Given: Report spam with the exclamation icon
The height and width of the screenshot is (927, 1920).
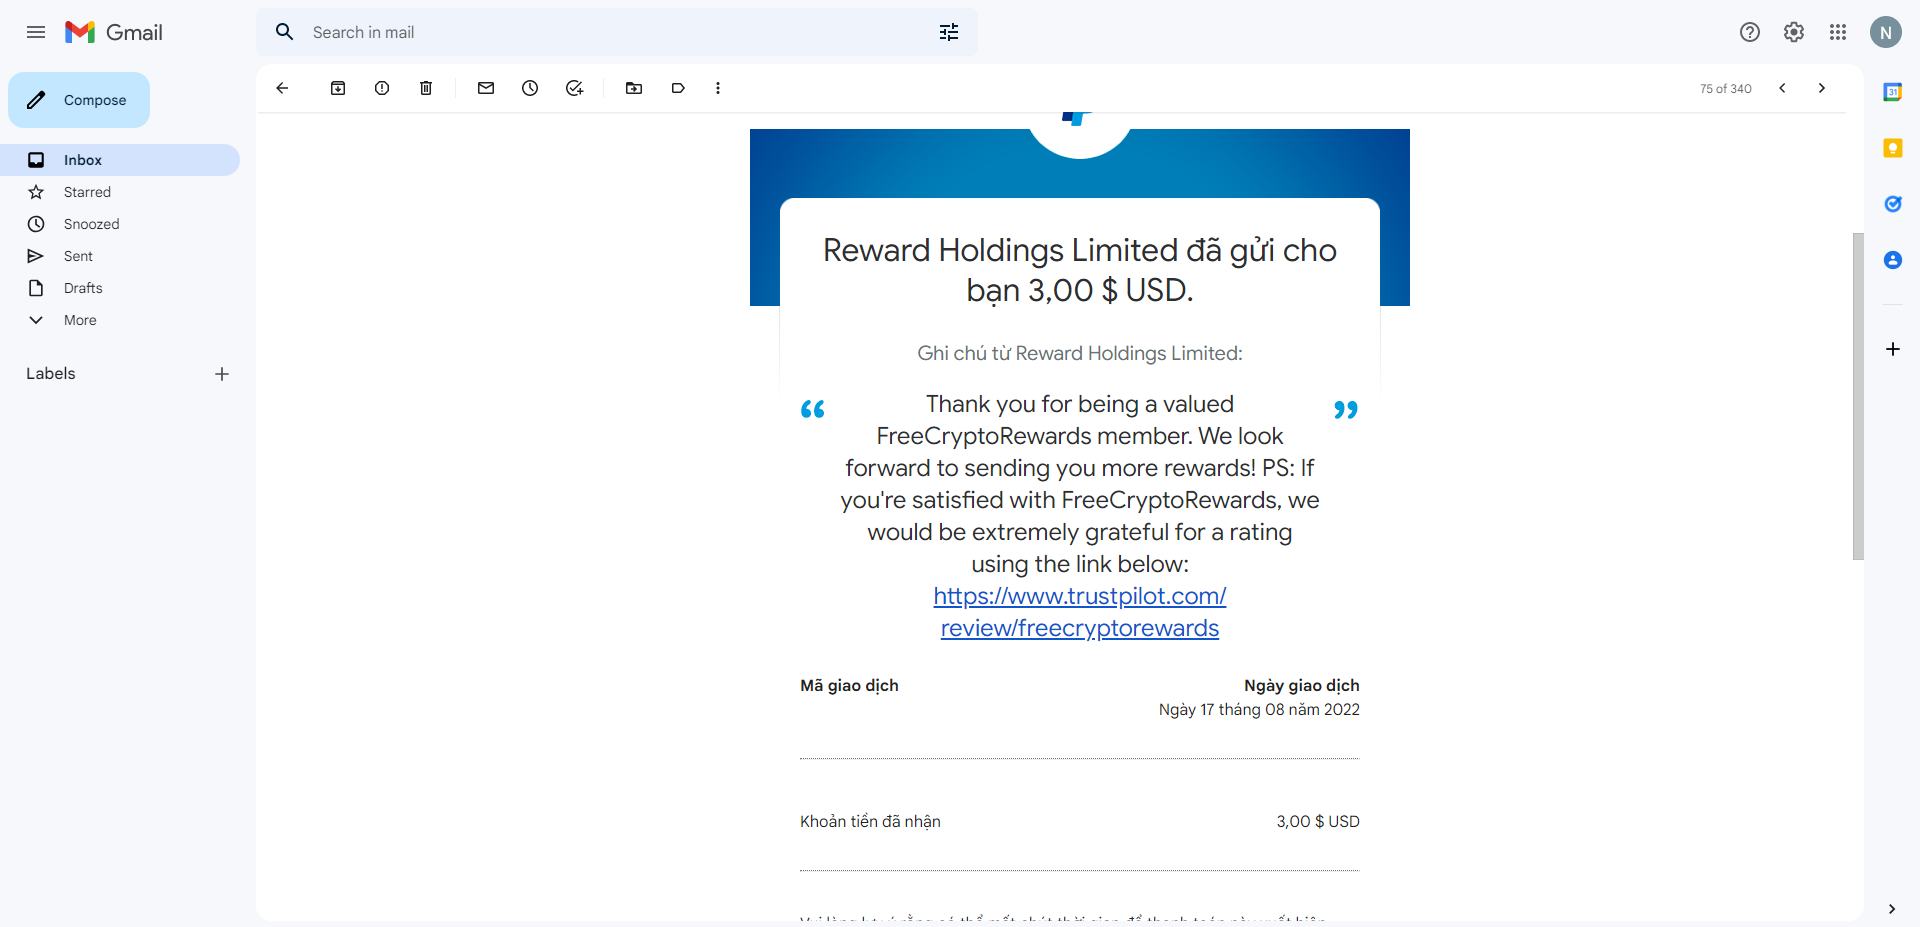Looking at the screenshot, I should click(x=382, y=88).
